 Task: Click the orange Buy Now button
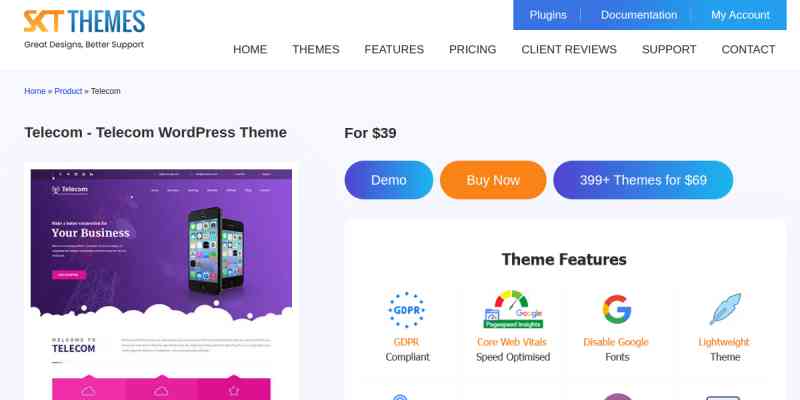click(x=493, y=180)
